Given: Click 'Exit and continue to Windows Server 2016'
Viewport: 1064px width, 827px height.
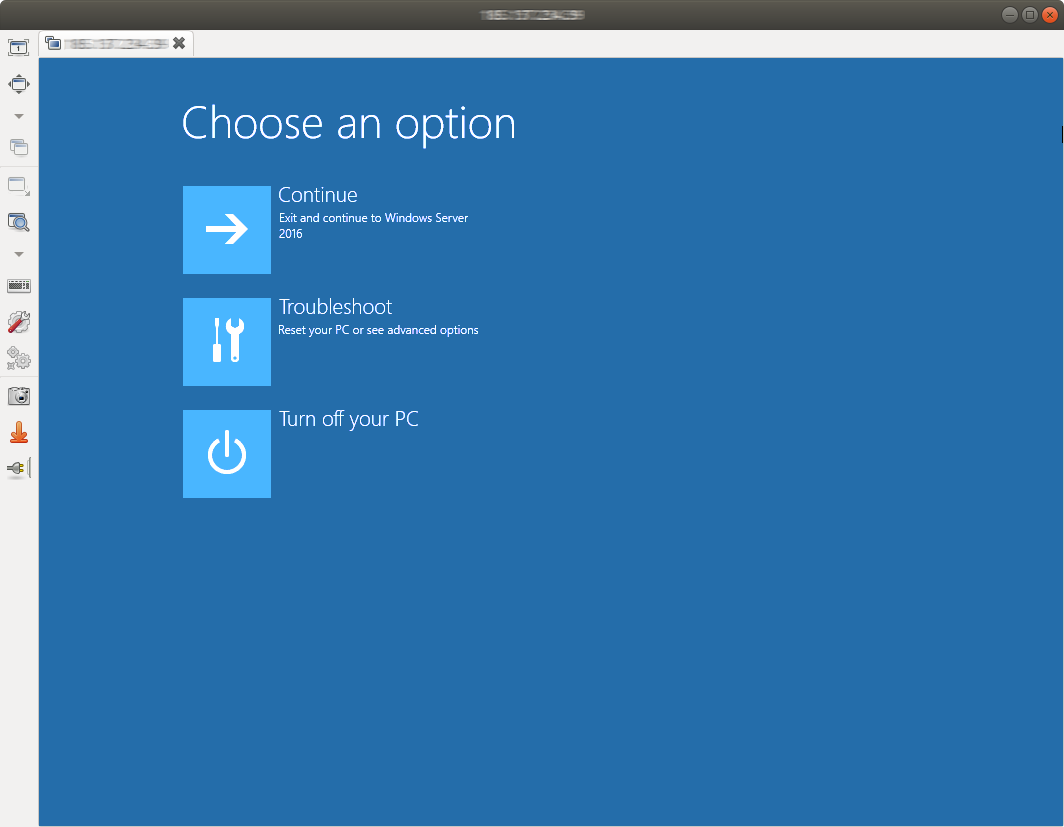Looking at the screenshot, I should point(373,226).
